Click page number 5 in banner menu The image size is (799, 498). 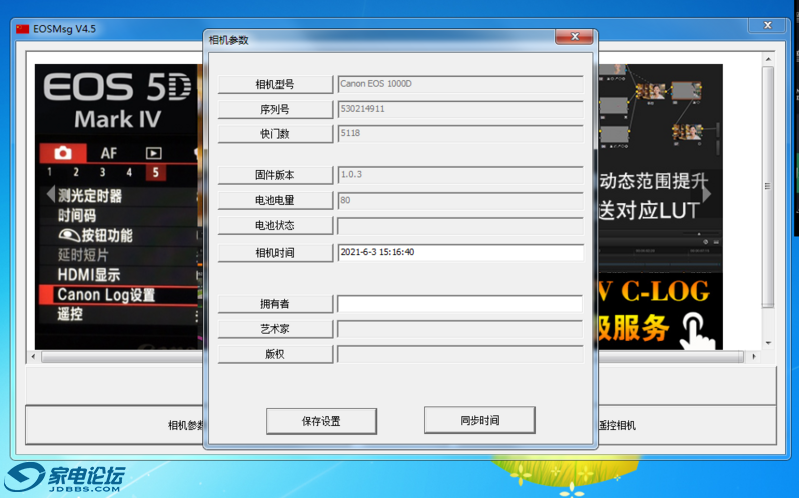(155, 172)
